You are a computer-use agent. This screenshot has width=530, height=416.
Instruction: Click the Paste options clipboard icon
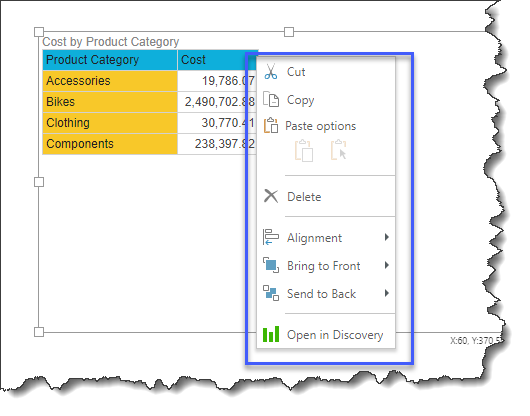pos(271,125)
